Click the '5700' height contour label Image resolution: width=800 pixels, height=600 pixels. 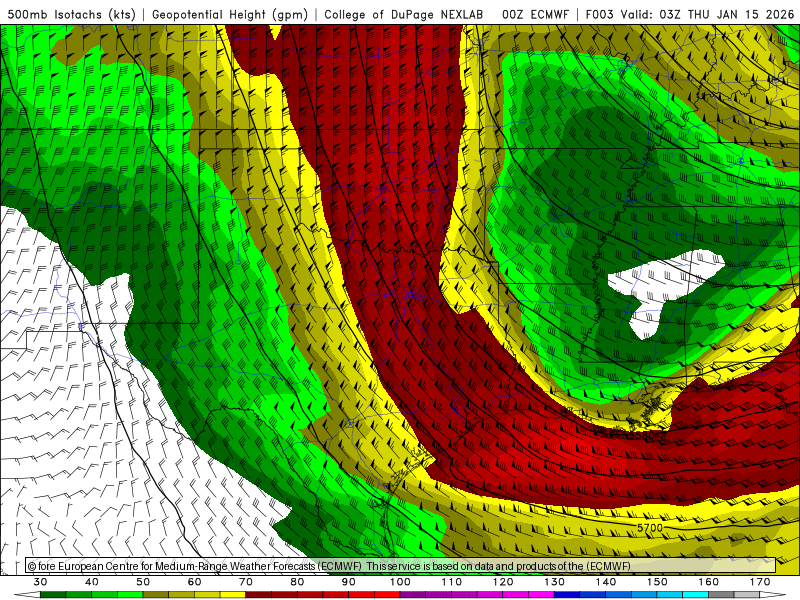[650, 528]
